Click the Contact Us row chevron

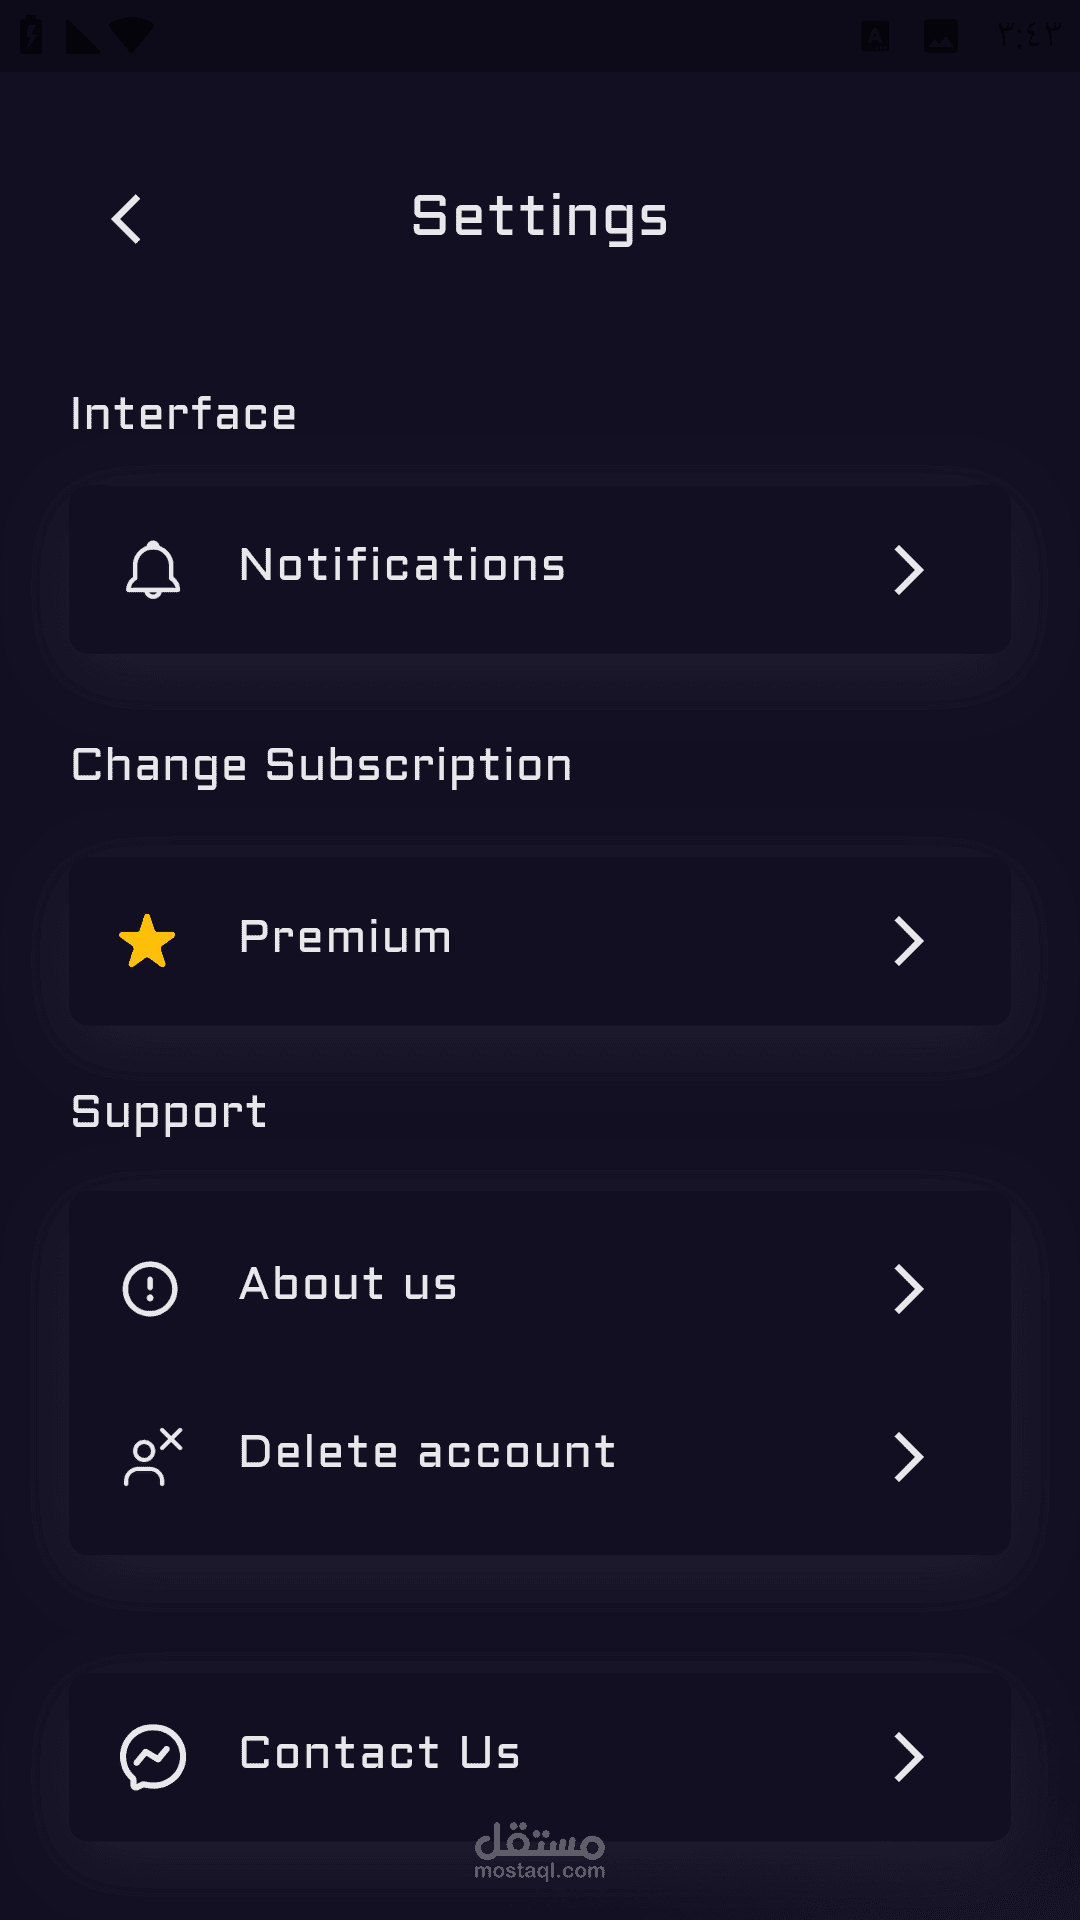(x=908, y=1757)
